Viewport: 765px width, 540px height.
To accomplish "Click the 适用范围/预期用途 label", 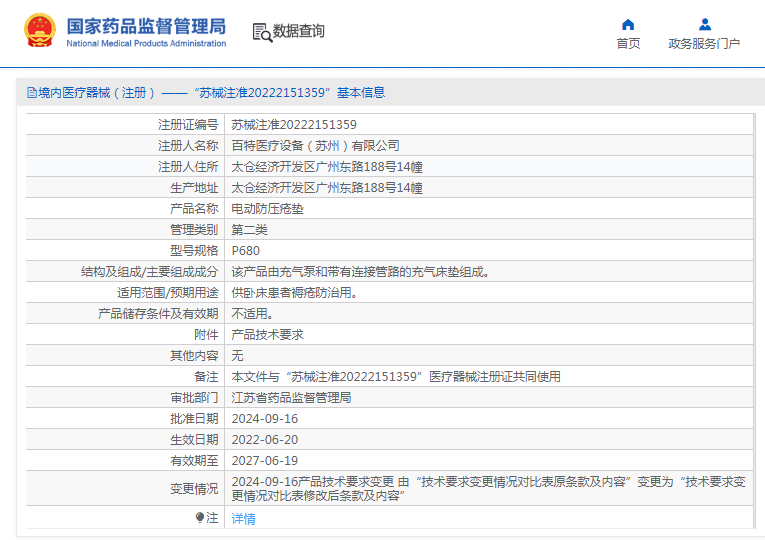I will pyautogui.click(x=167, y=293).
